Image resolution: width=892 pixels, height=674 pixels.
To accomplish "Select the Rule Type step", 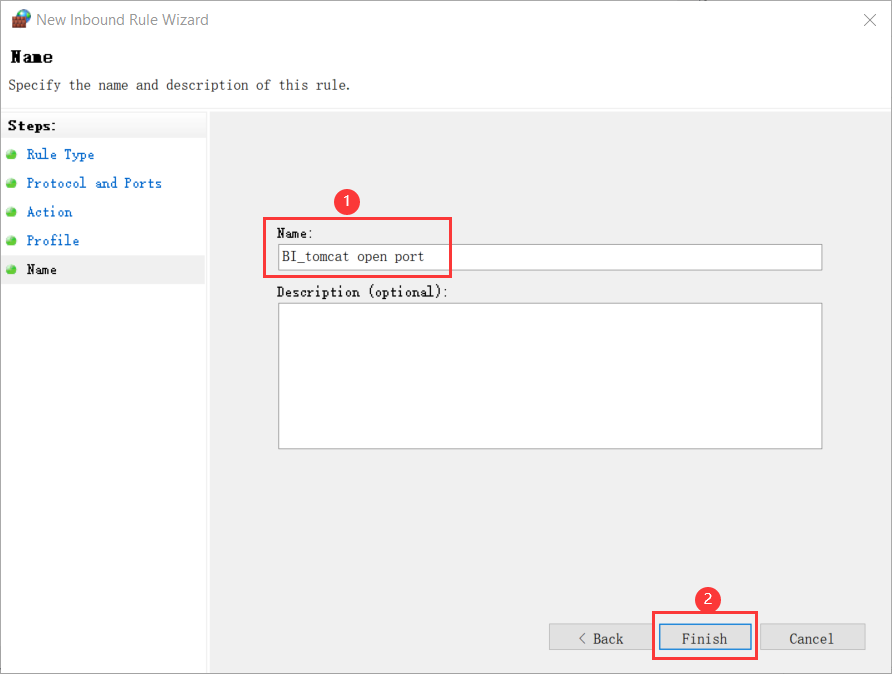I will (x=60, y=154).
